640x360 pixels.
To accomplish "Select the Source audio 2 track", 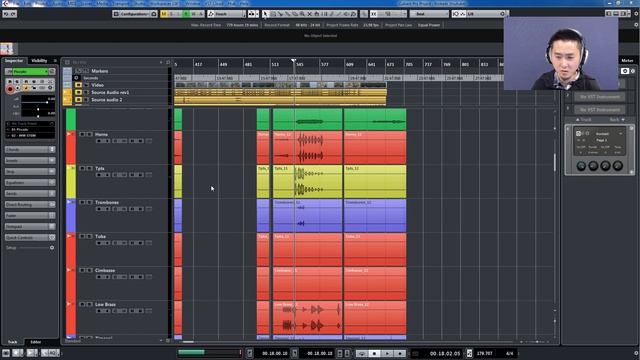I will pyautogui.click(x=107, y=100).
